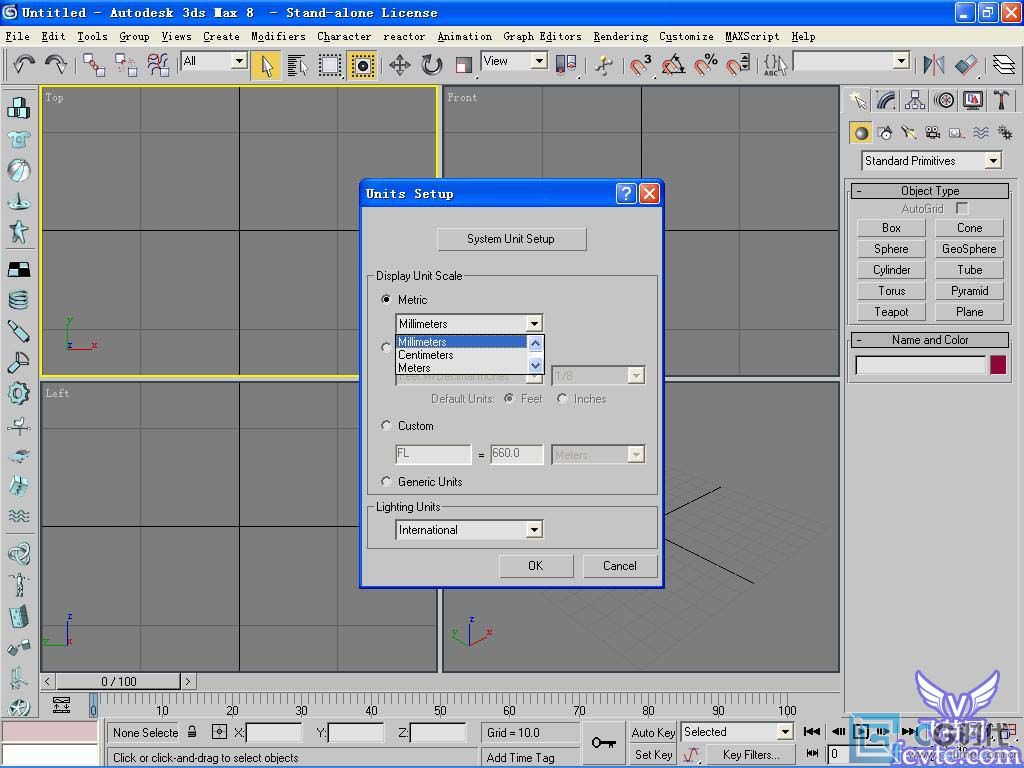The height and width of the screenshot is (768, 1024).
Task: Toggle the Set Key mode button
Action: tap(653, 755)
